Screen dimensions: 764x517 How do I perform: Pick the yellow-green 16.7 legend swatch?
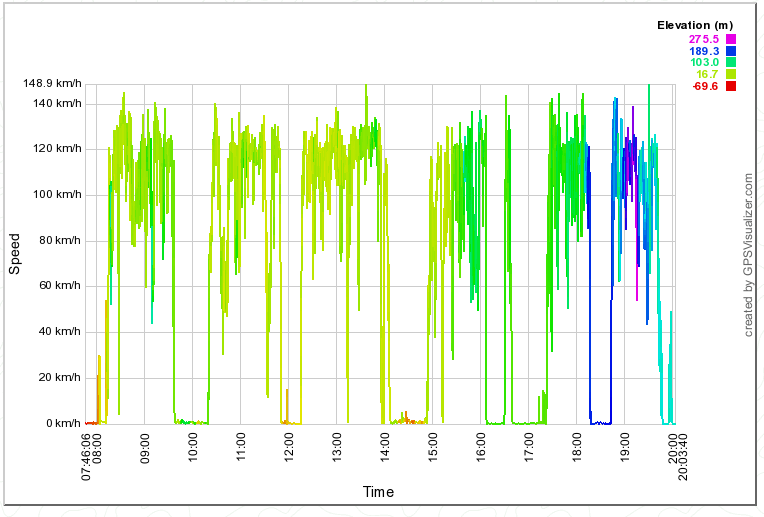(731, 75)
